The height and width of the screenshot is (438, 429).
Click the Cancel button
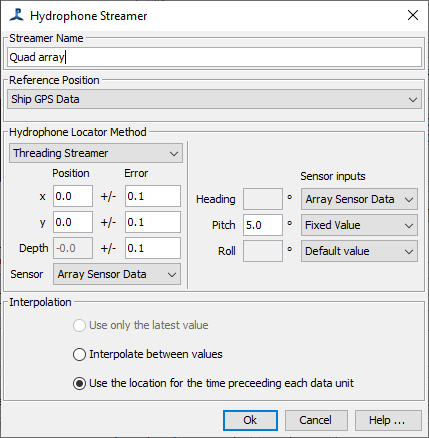316,420
